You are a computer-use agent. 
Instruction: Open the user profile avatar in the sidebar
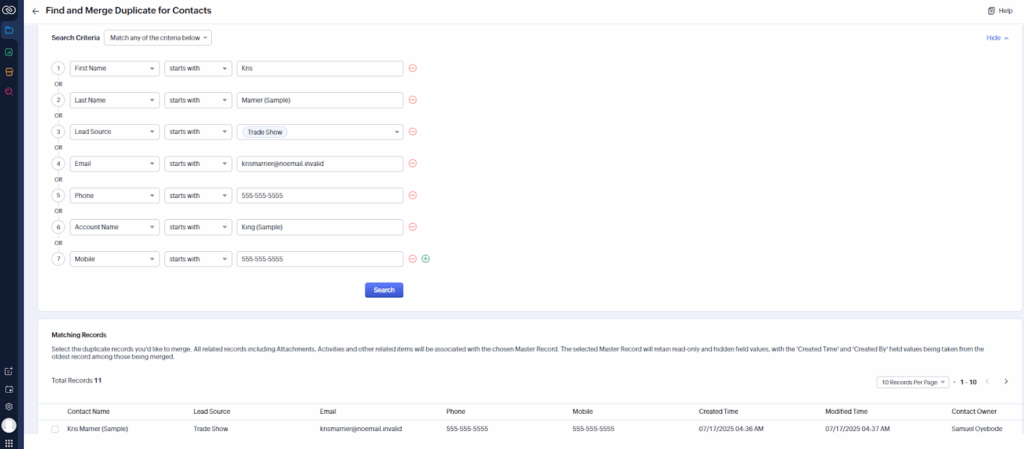pyautogui.click(x=9, y=425)
